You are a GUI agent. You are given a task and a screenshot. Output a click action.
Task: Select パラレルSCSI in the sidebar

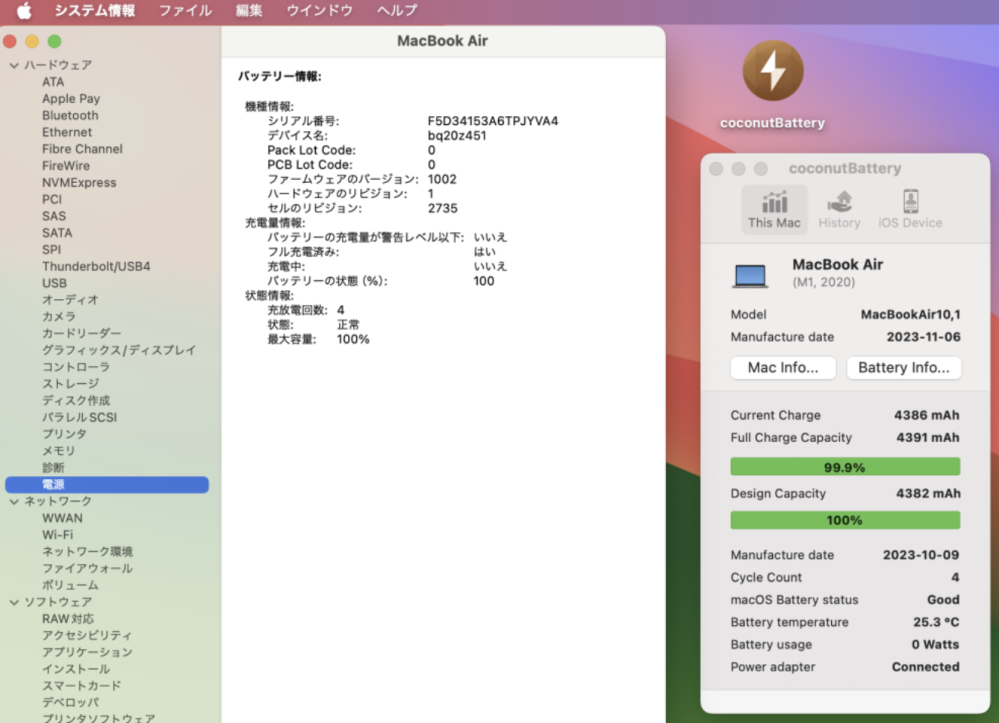click(80, 417)
